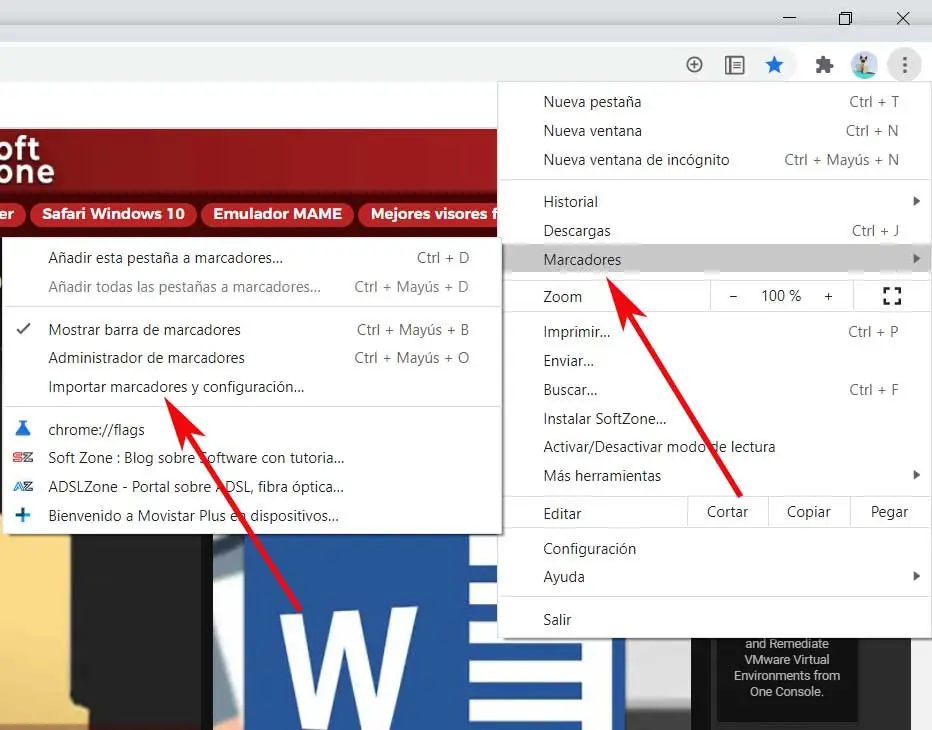Screen dimensions: 932x730
Task: Click the fullscreen icon next to Zoom
Action: point(892,295)
